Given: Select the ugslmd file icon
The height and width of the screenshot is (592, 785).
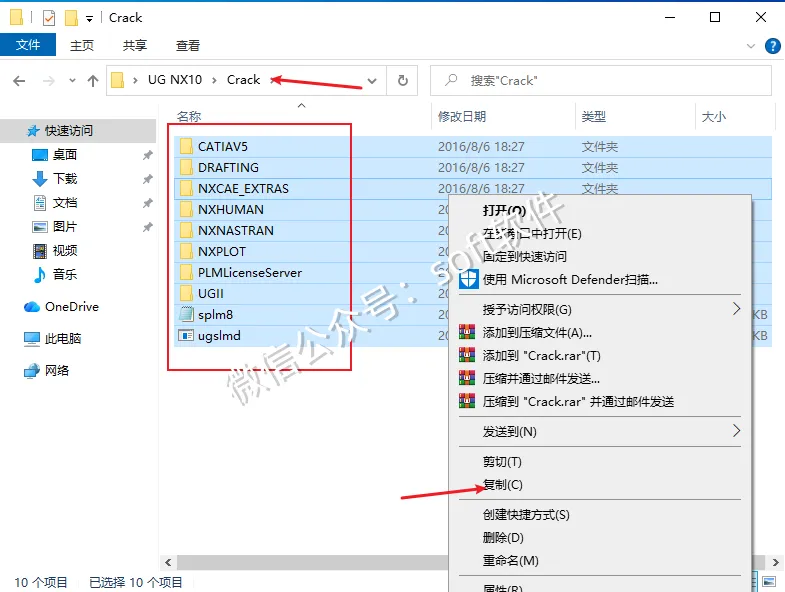Looking at the screenshot, I should coord(186,336).
